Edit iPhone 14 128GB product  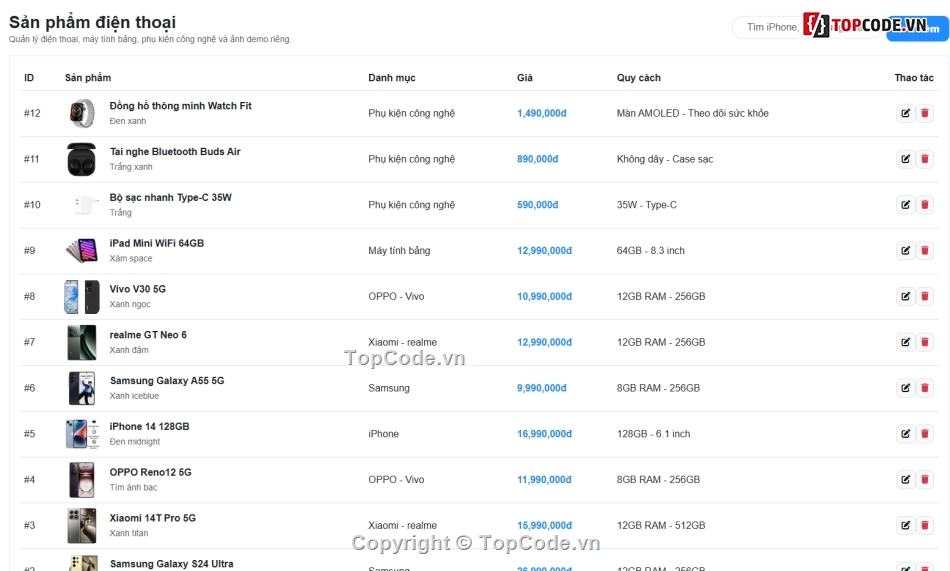905,433
